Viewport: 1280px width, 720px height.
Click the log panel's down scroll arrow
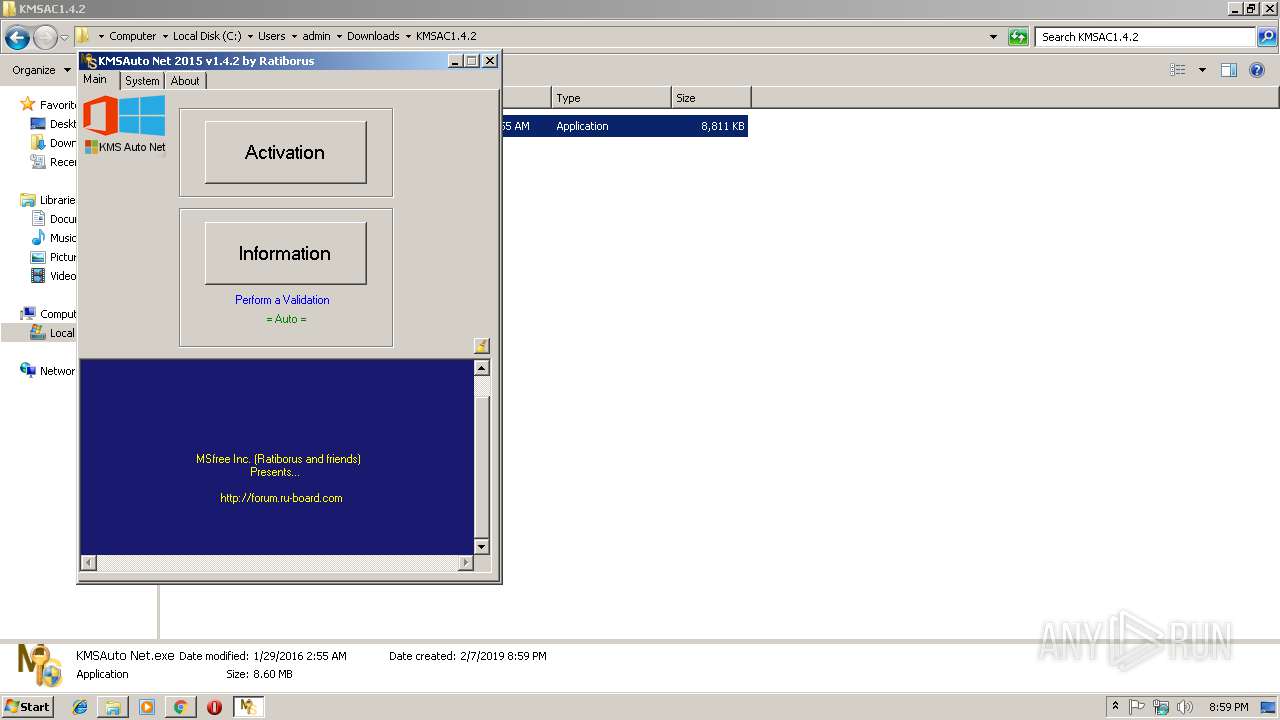(x=482, y=546)
